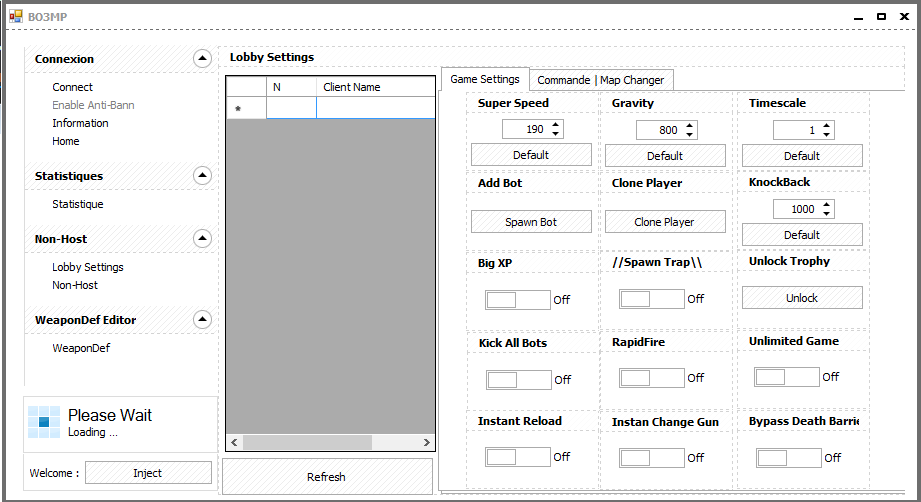Click left arrow of table scrollbar
Viewport: 921px width, 502px height.
234,442
